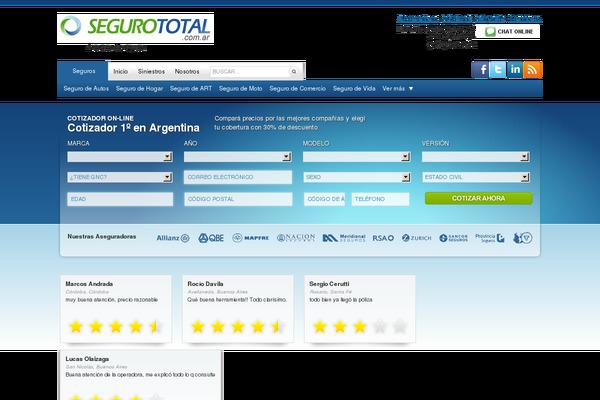Open the Estado Civil dropdown
This screenshot has height=400, width=600.
tap(476, 177)
